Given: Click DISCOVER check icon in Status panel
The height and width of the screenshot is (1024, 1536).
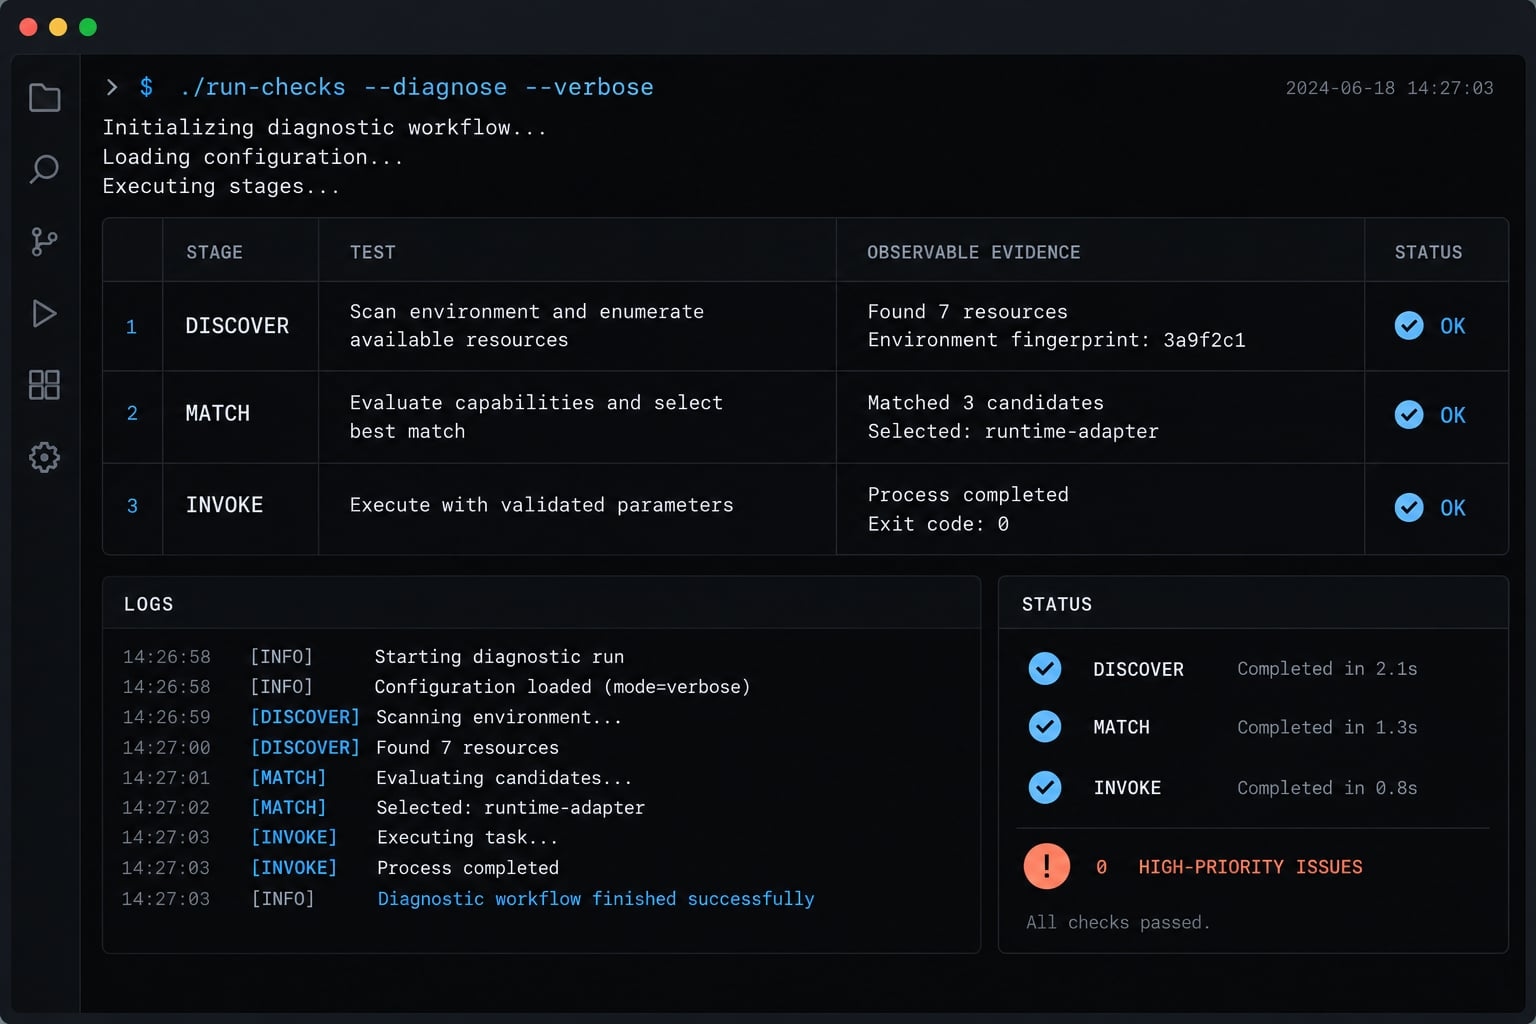Looking at the screenshot, I should [x=1045, y=668].
